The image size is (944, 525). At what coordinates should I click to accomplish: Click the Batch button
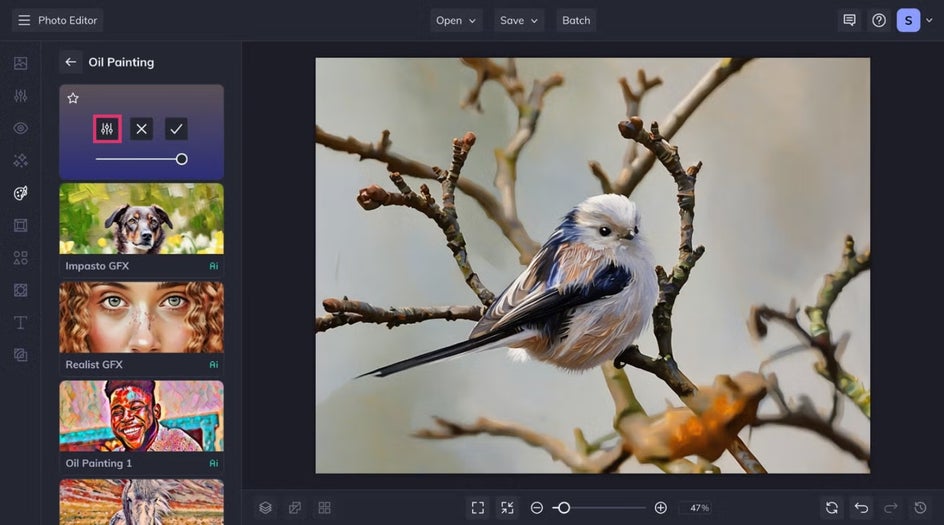click(x=576, y=20)
